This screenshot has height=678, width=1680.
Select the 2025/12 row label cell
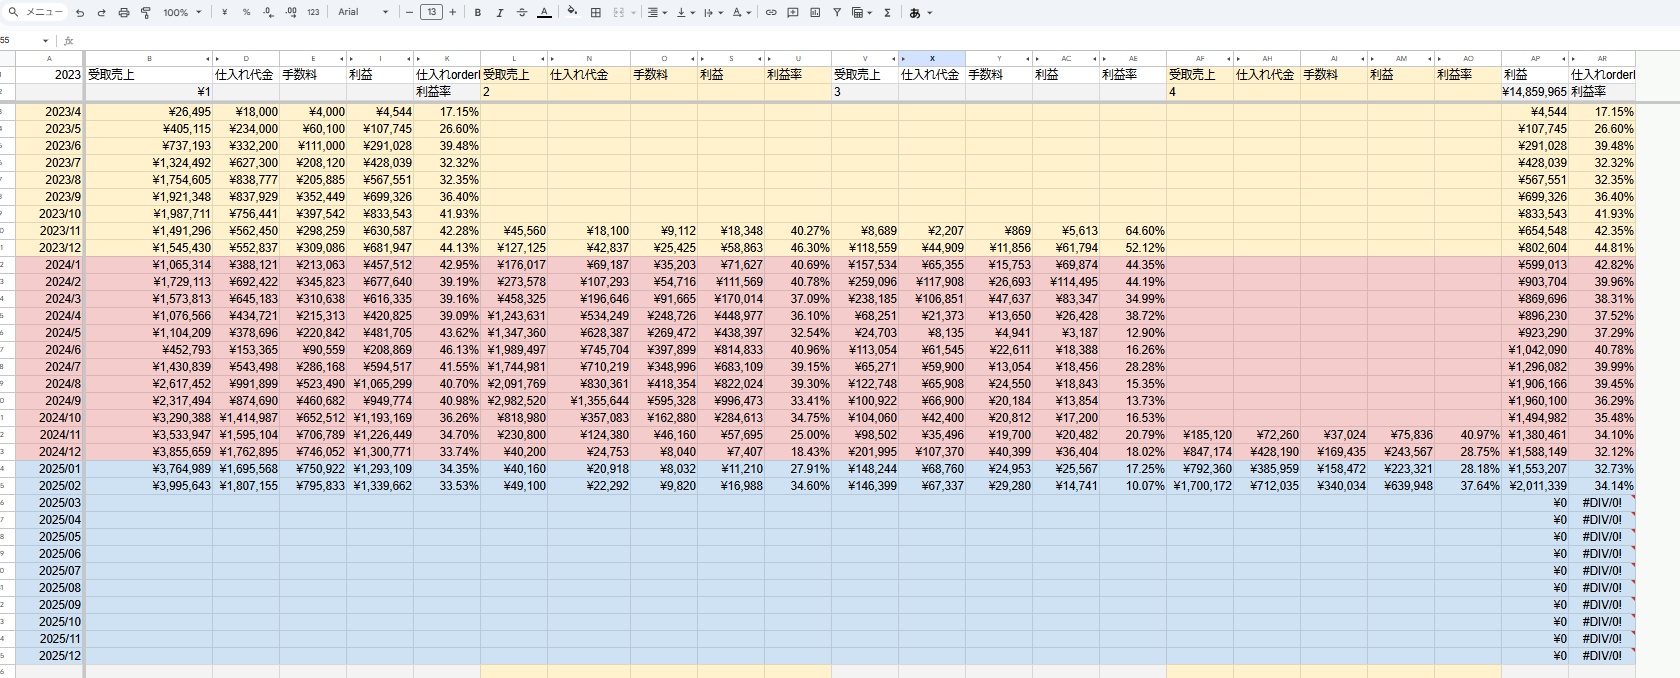49,656
